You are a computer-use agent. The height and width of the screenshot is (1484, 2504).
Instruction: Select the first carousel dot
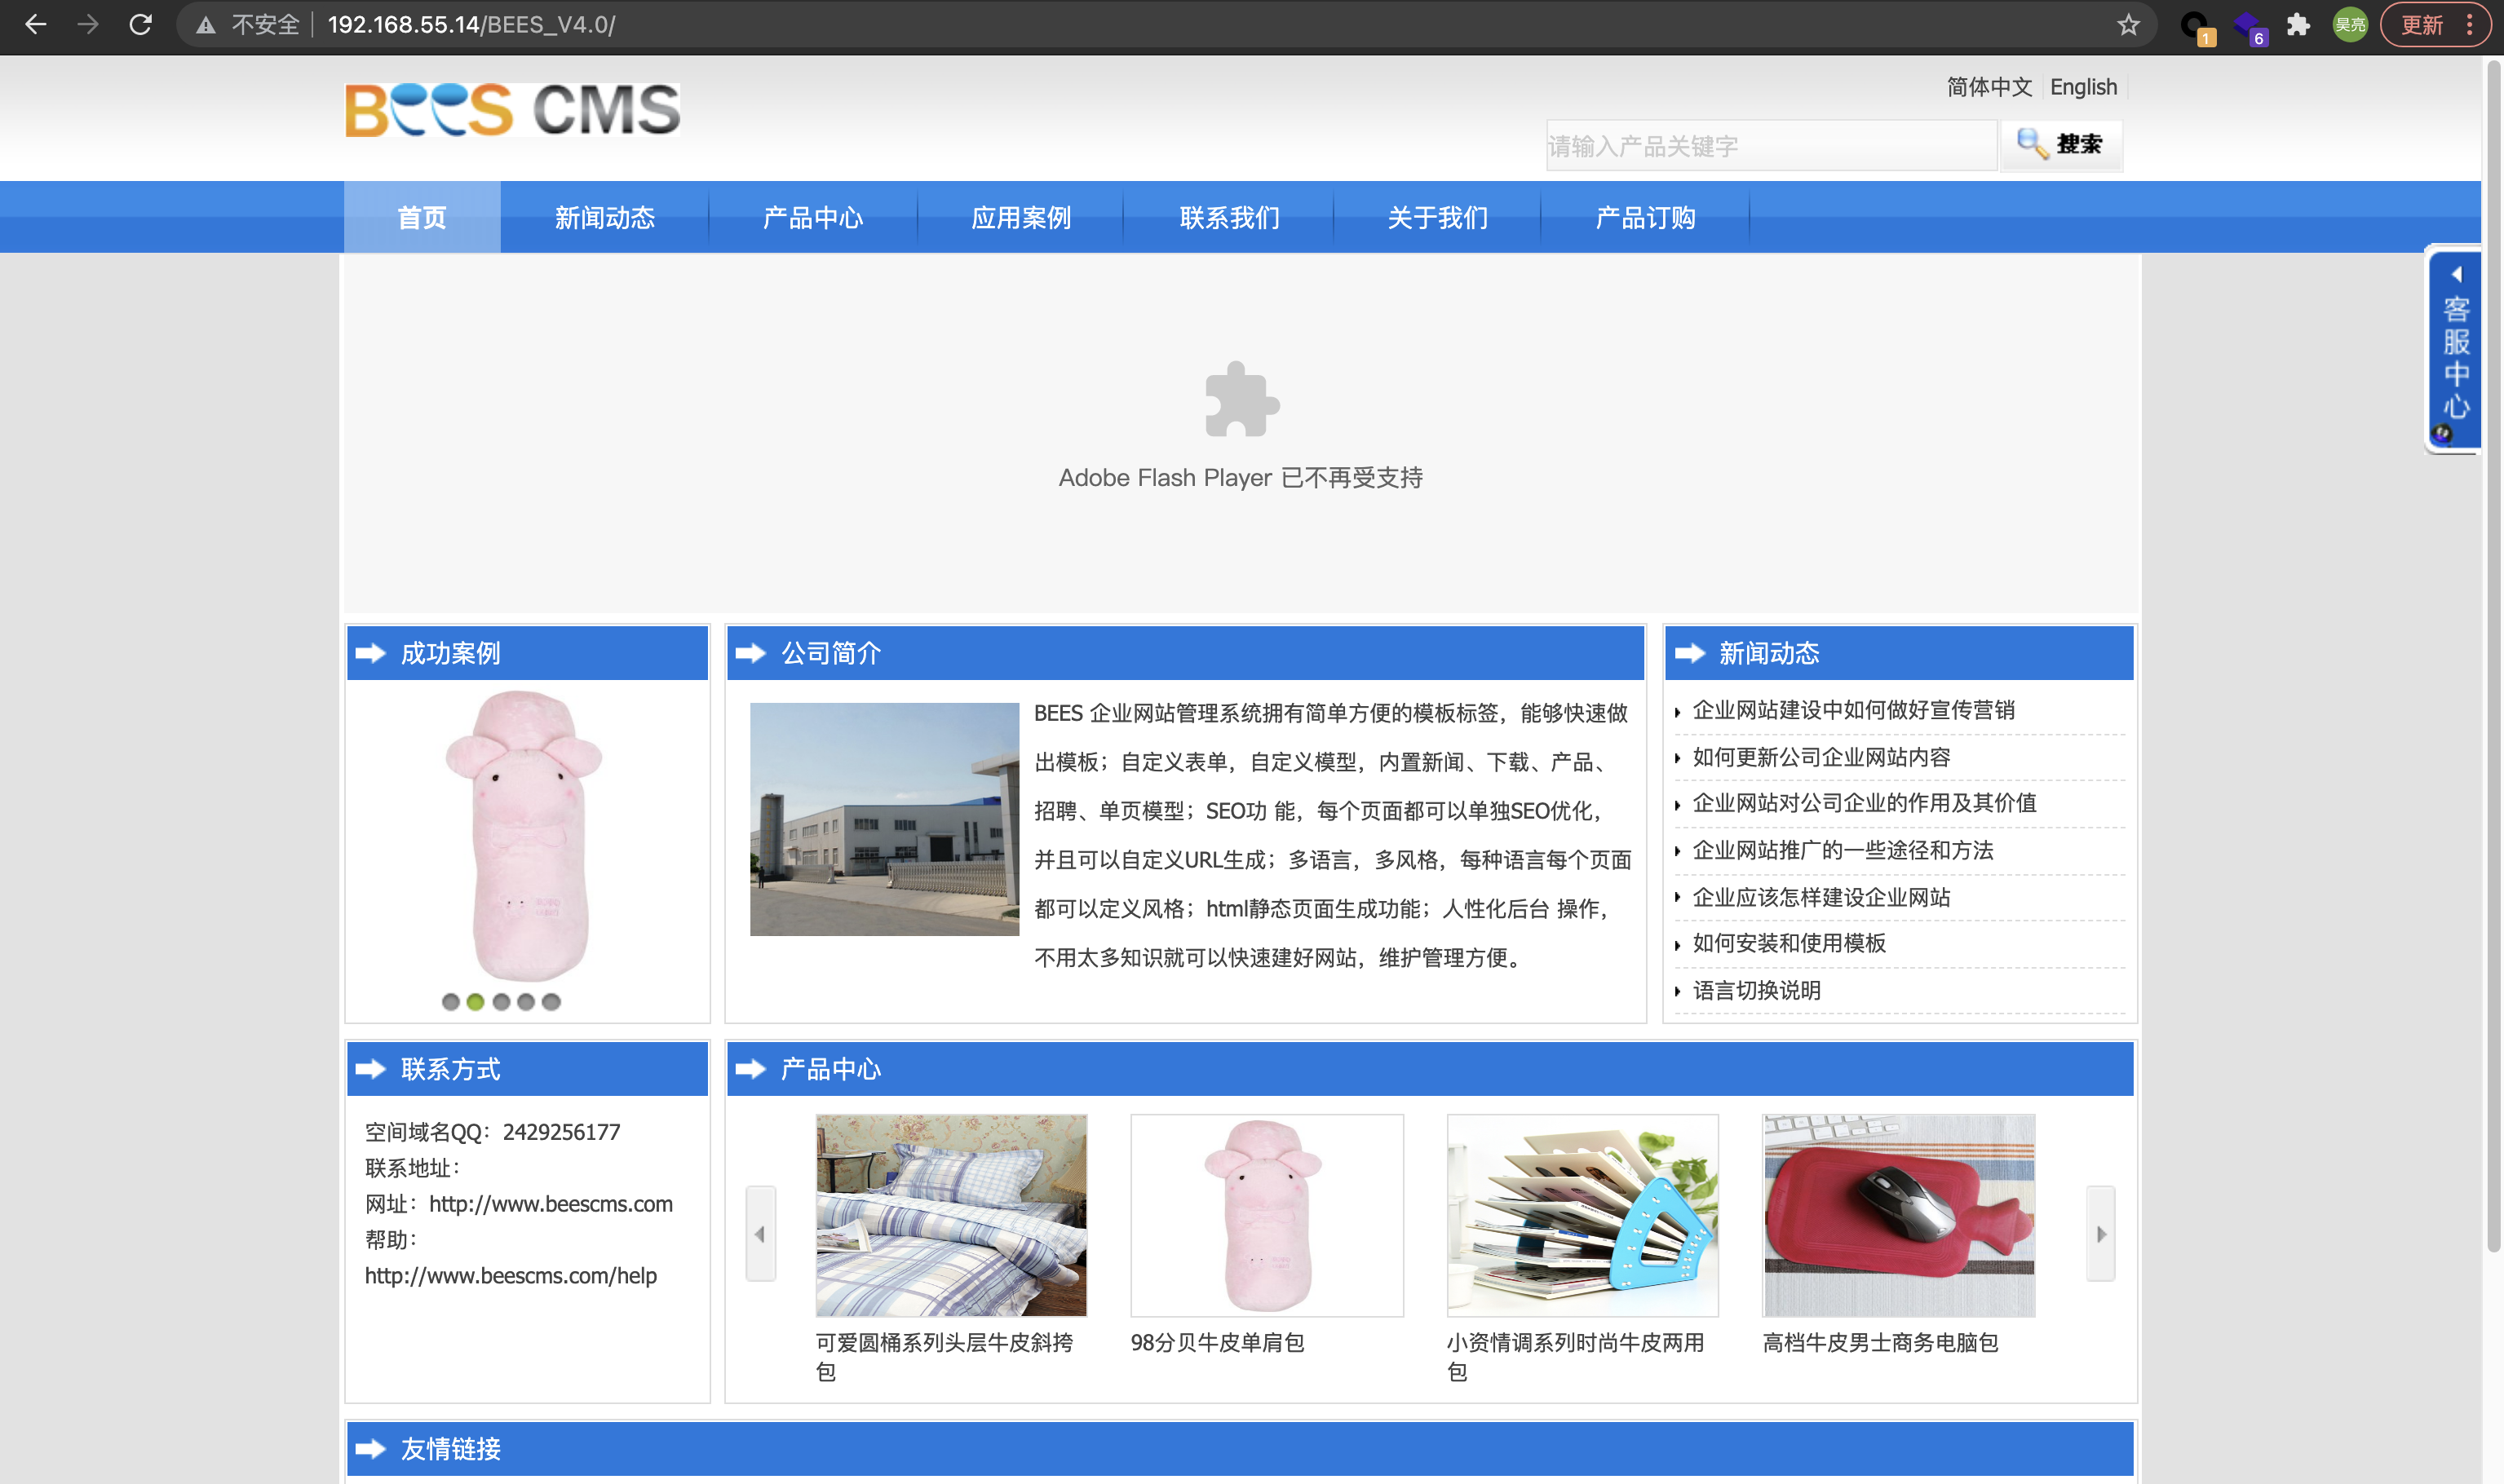(450, 1002)
